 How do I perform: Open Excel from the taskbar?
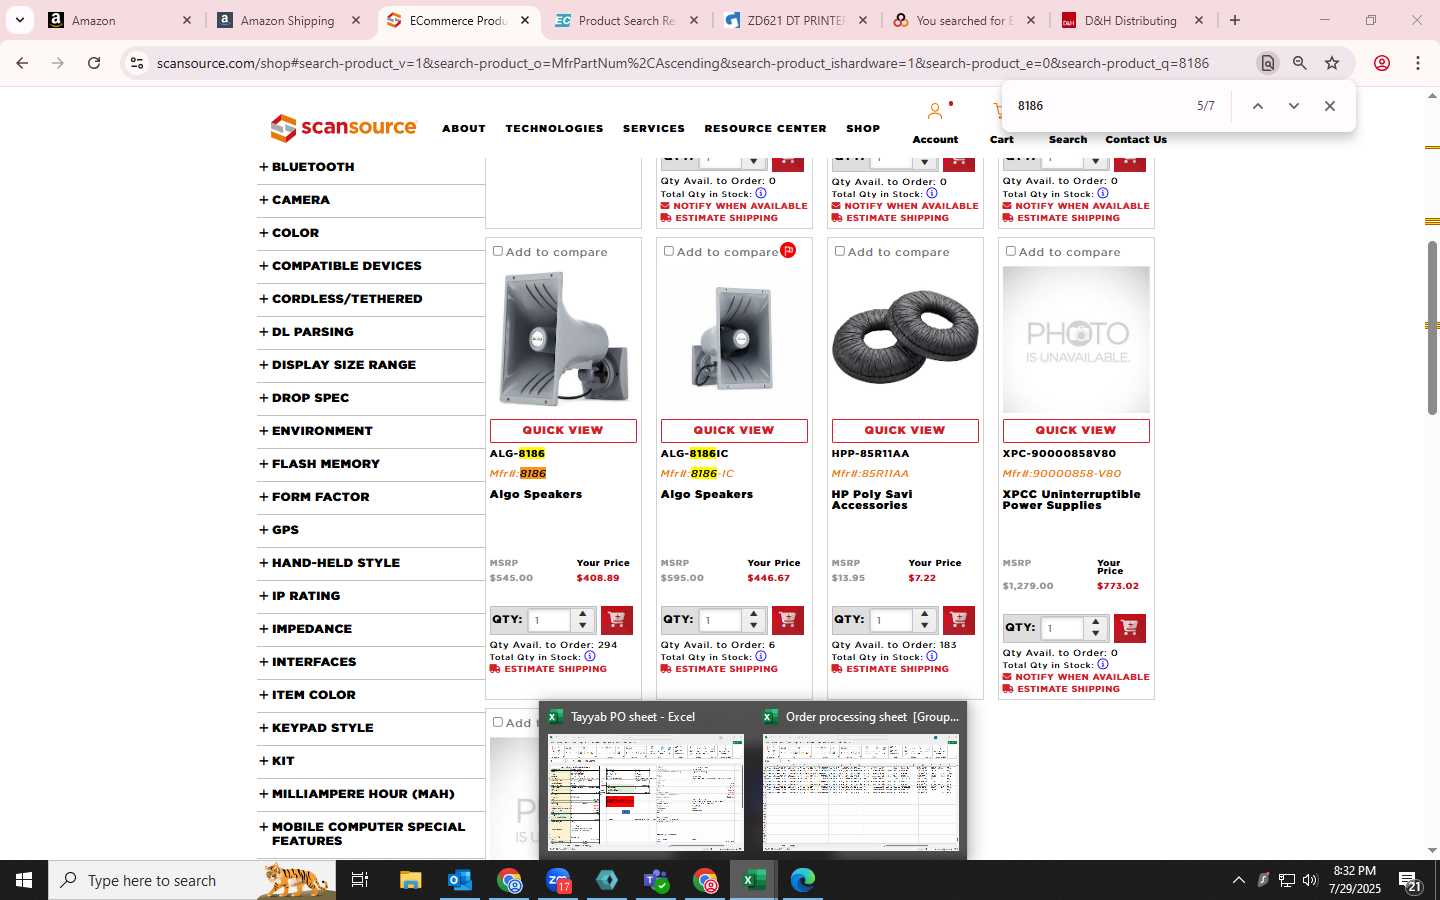pyautogui.click(x=753, y=880)
